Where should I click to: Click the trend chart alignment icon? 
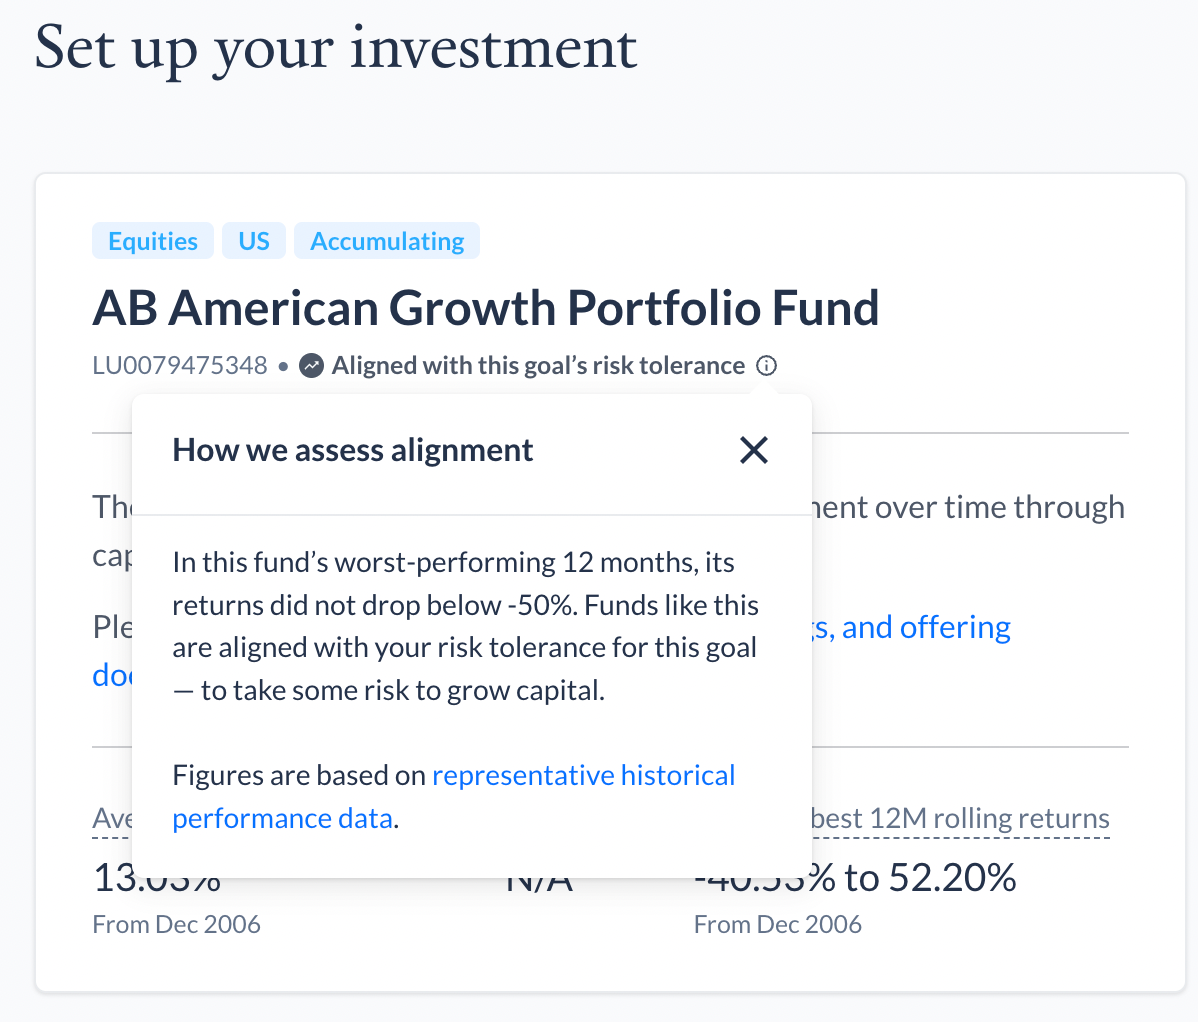coord(311,366)
